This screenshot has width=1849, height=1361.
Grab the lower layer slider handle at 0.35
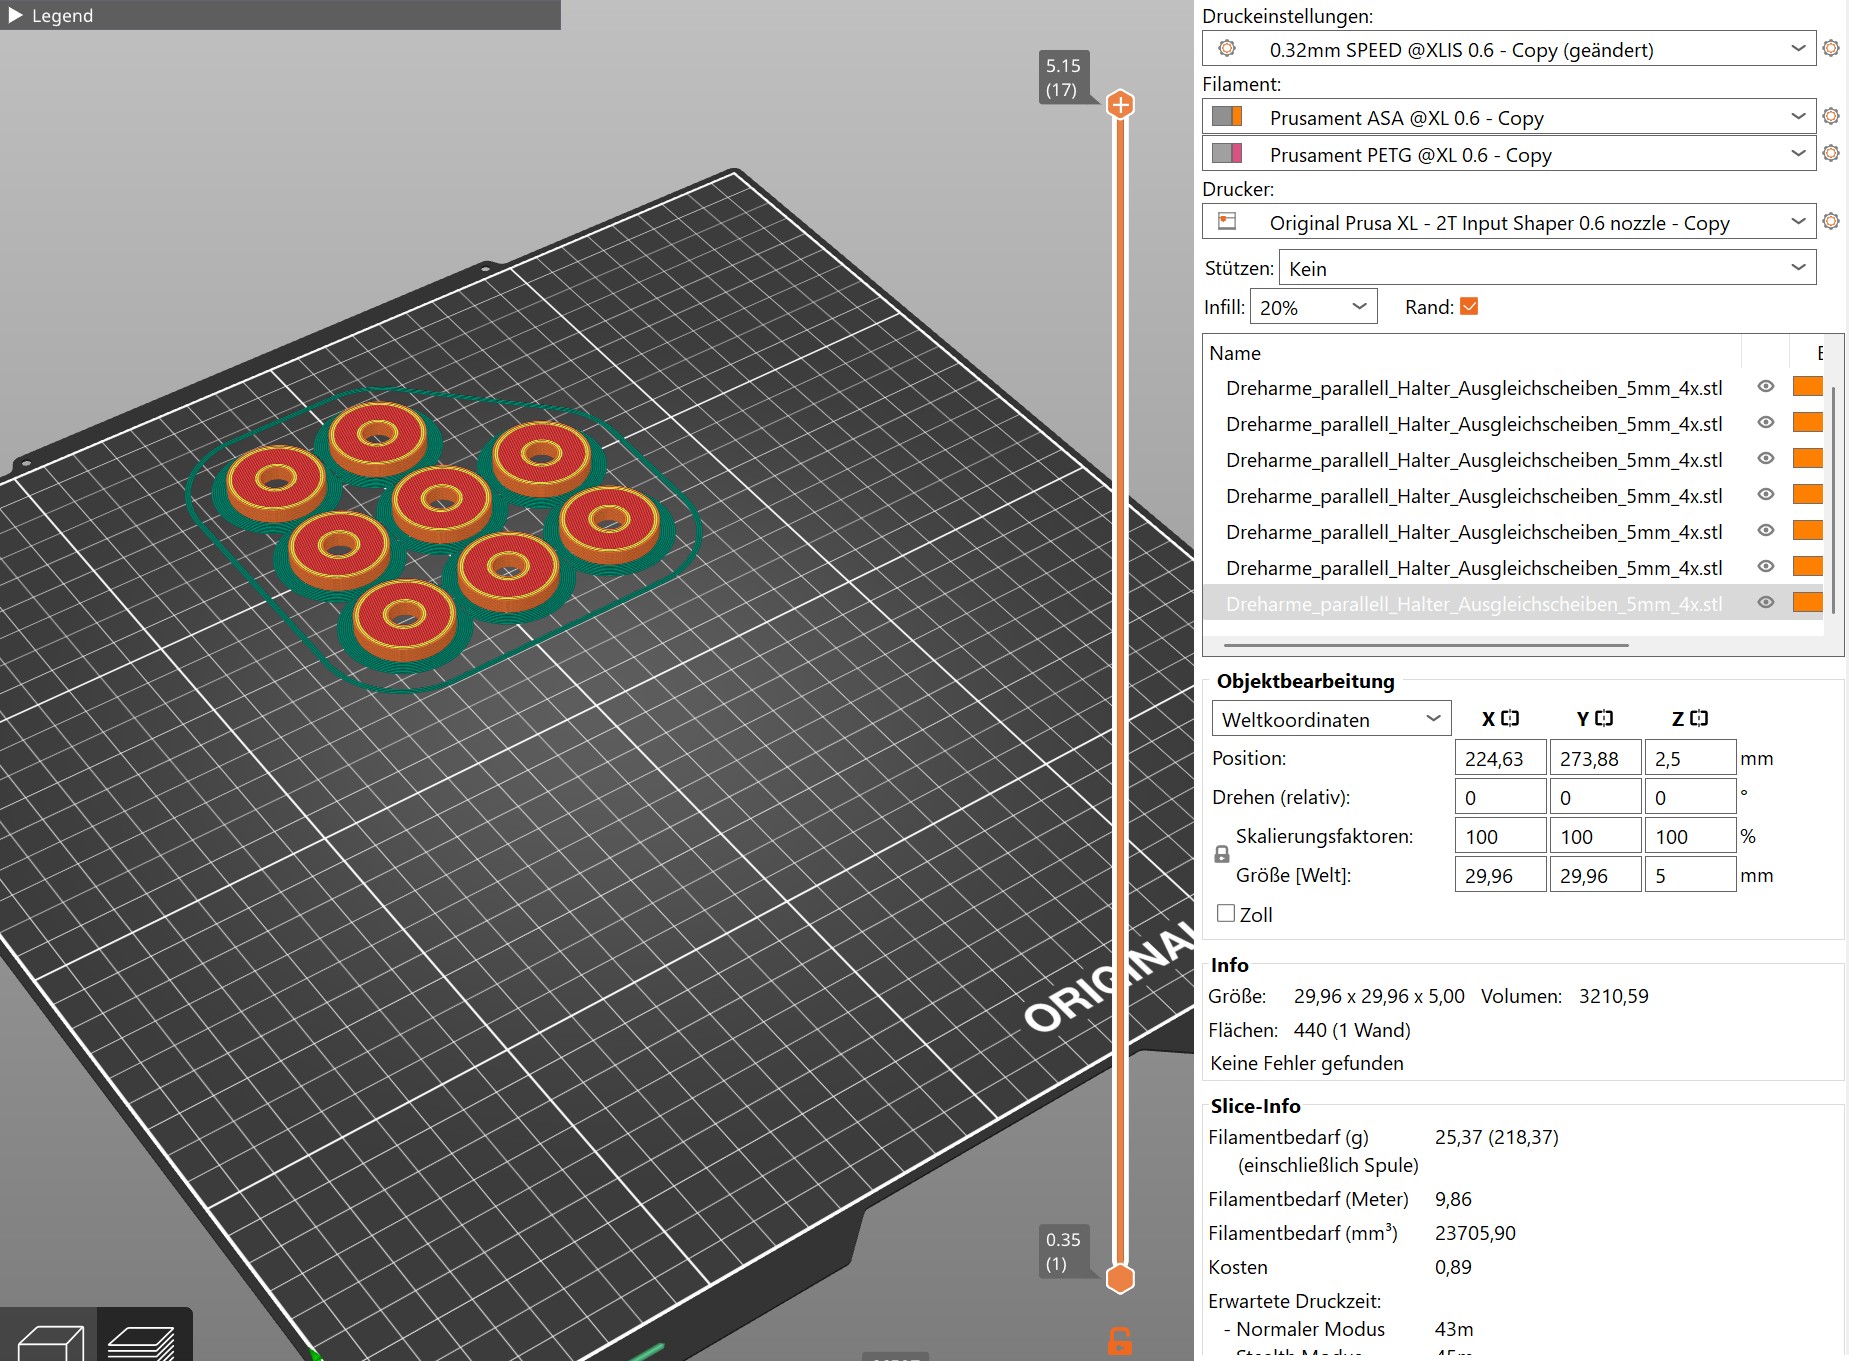coord(1120,1278)
